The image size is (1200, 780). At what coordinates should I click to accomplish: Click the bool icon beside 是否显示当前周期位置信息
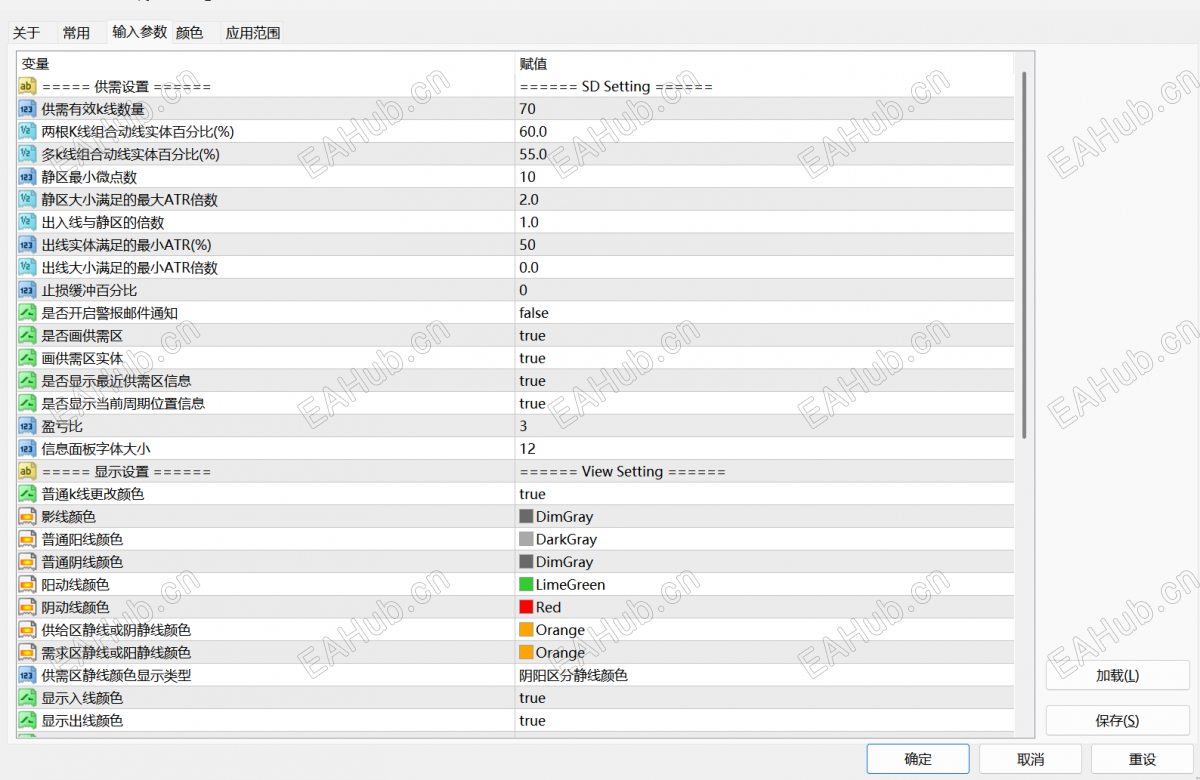click(27, 403)
